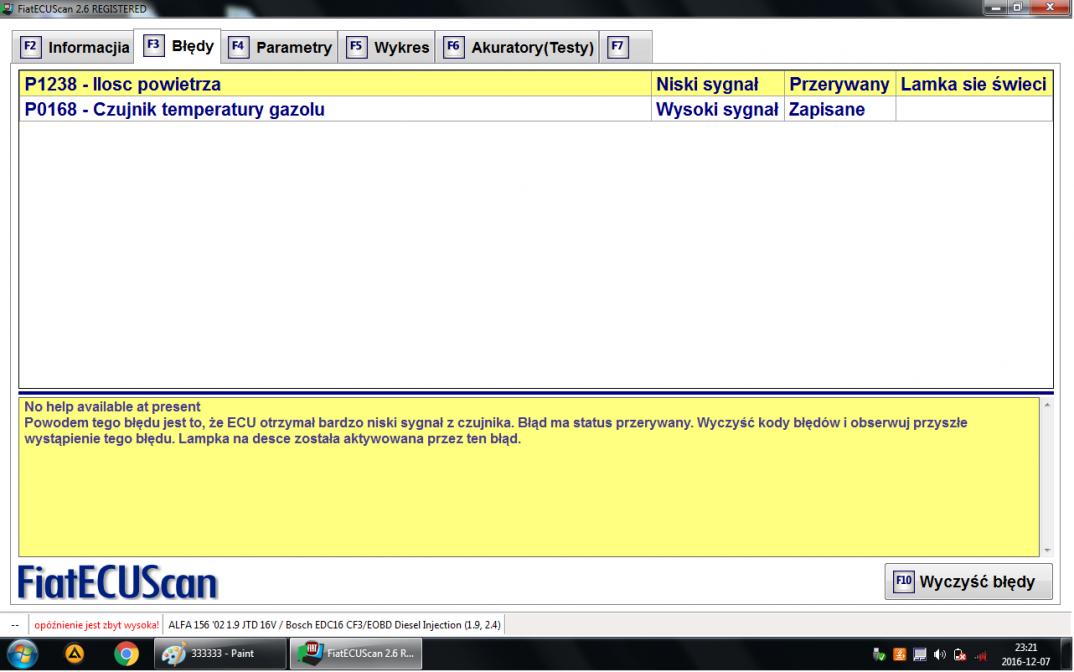
Task: Select error row P0168 - Czujnik temperatury gazolu
Action: pyautogui.click(x=536, y=110)
